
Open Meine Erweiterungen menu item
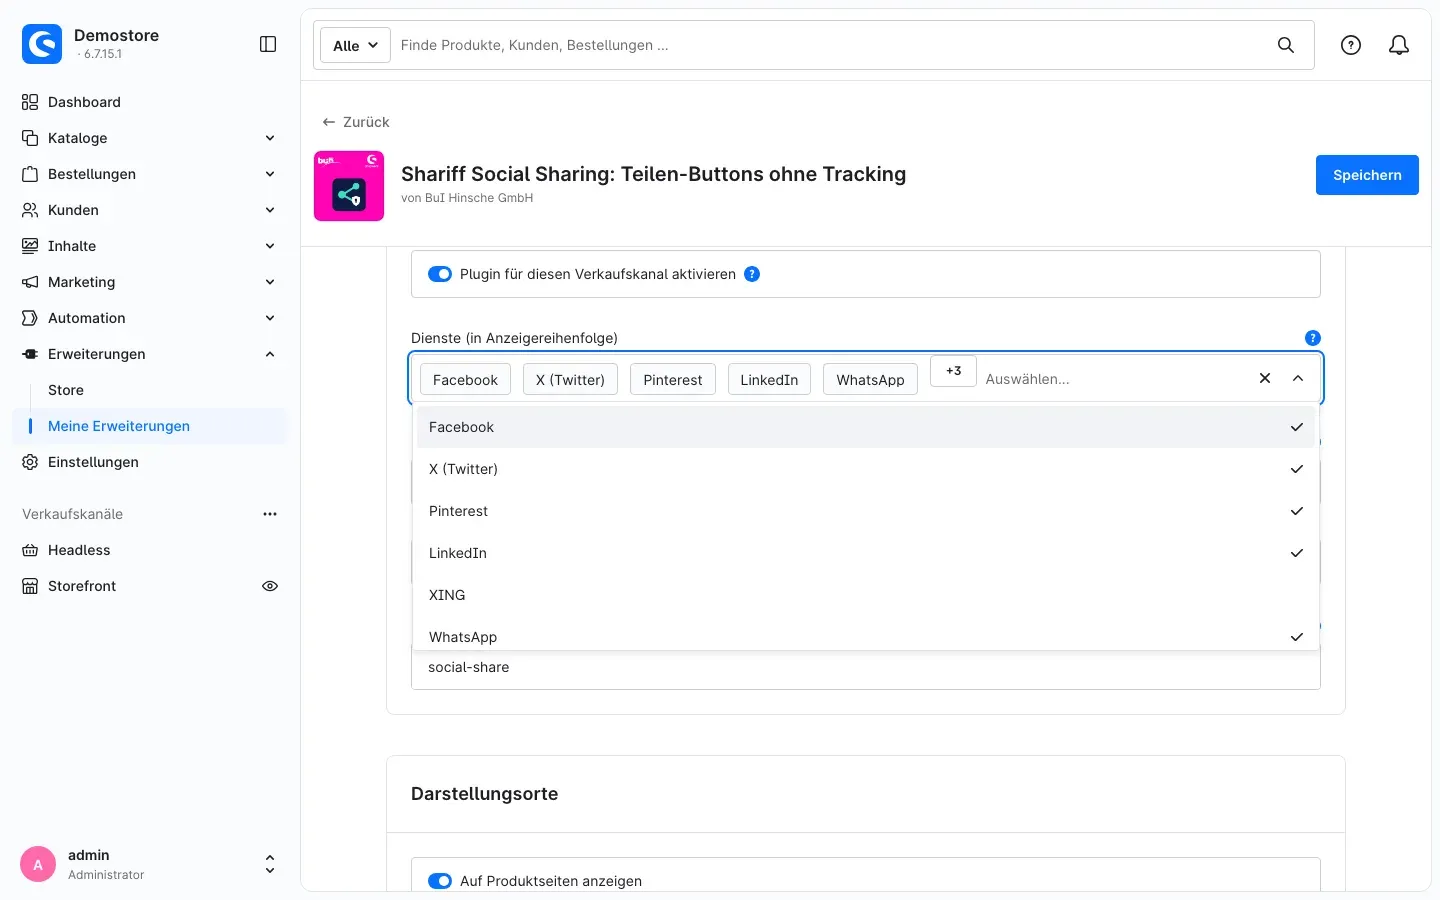point(150,426)
